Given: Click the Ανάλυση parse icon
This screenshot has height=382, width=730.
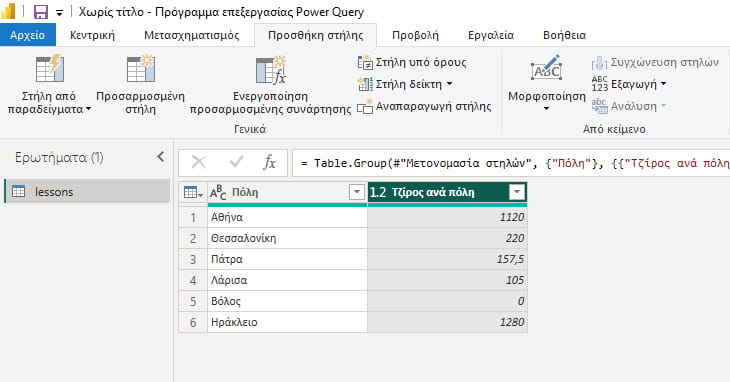Looking at the screenshot, I should pos(600,107).
